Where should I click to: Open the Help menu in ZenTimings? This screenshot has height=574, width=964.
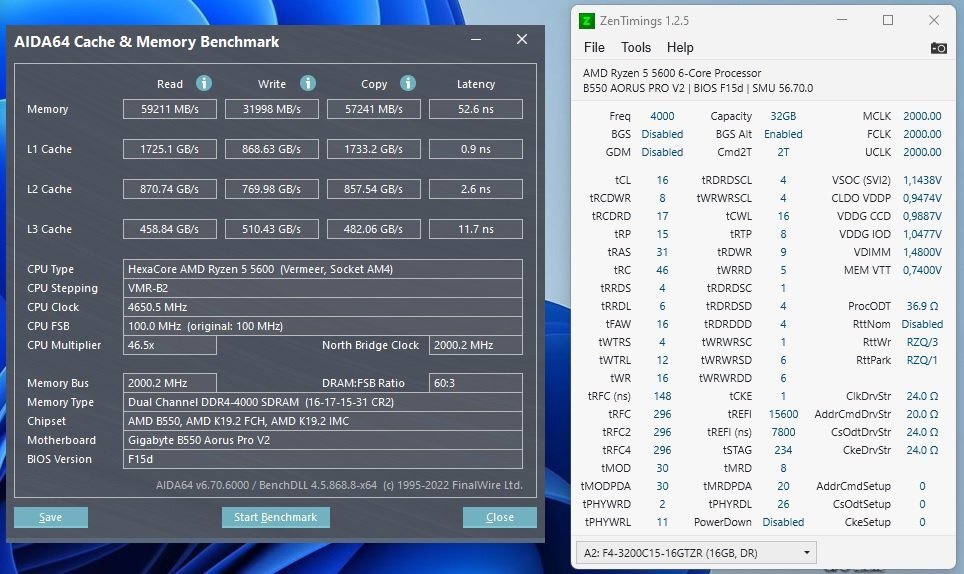pyautogui.click(x=680, y=47)
